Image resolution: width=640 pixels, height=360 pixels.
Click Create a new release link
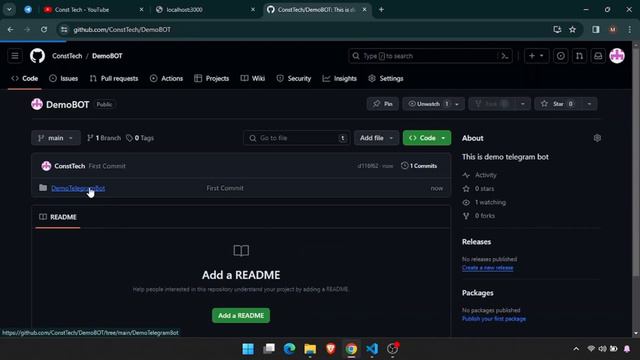pos(488,268)
